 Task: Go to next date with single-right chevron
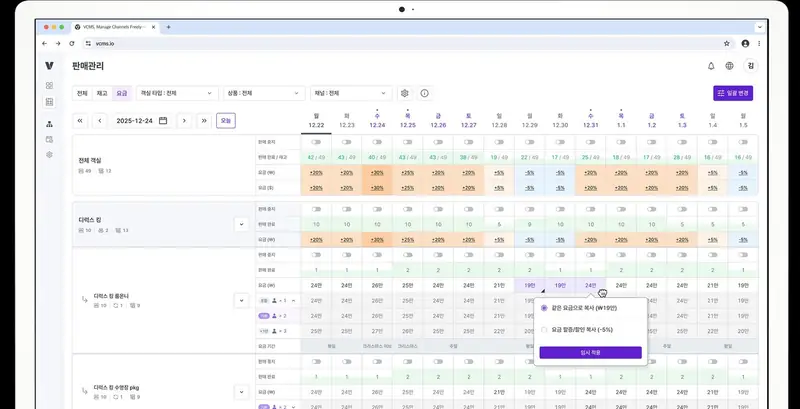coord(184,121)
